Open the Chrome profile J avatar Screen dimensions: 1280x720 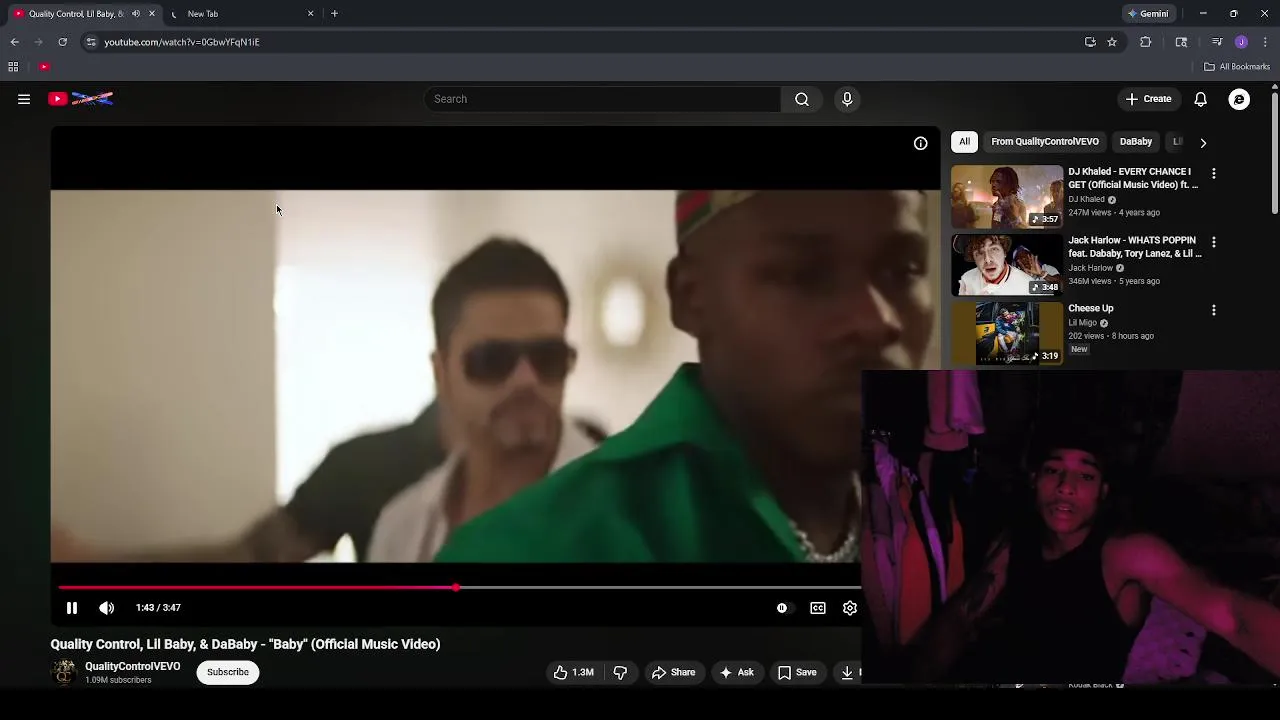tap(1241, 42)
